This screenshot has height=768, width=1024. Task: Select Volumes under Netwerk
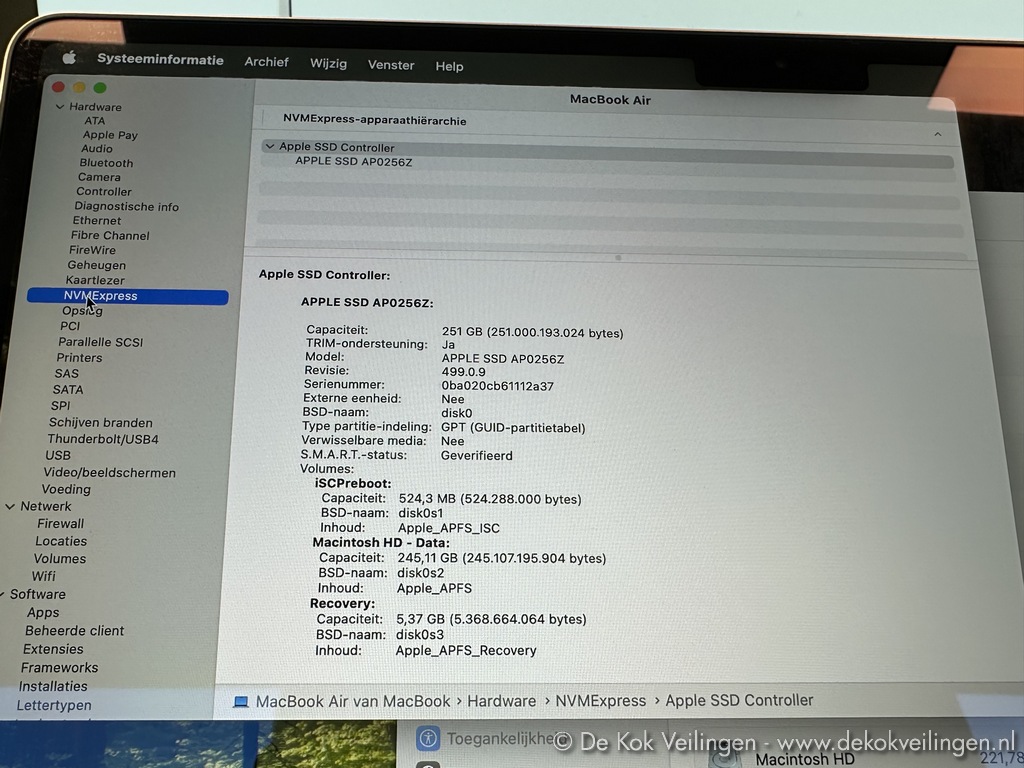pos(59,559)
